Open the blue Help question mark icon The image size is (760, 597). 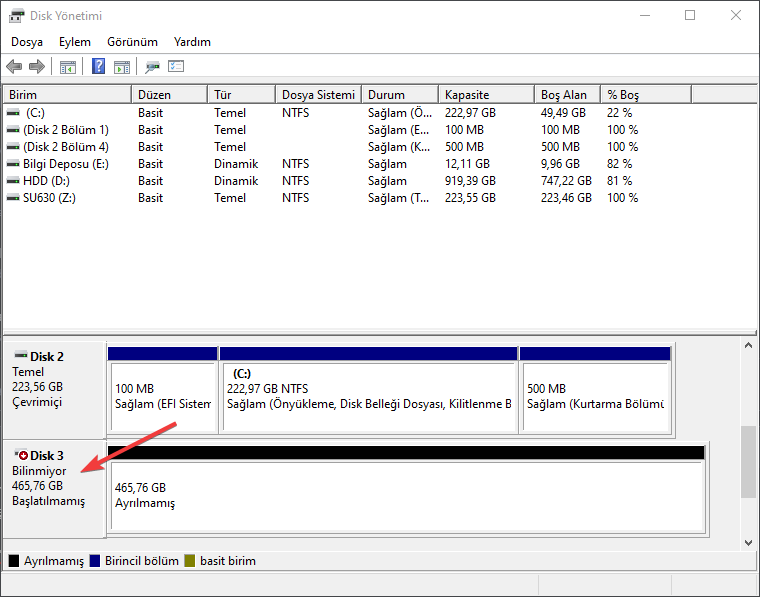point(98,66)
